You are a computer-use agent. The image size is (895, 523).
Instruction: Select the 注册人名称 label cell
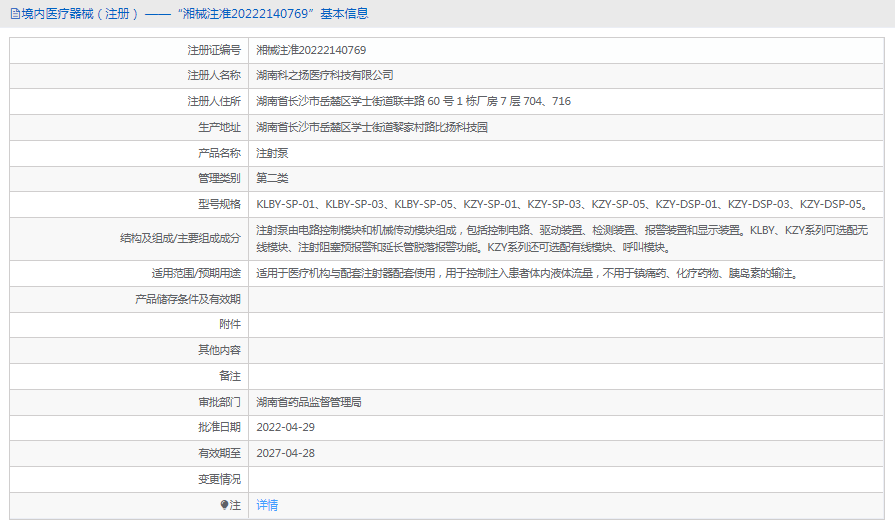click(129, 75)
